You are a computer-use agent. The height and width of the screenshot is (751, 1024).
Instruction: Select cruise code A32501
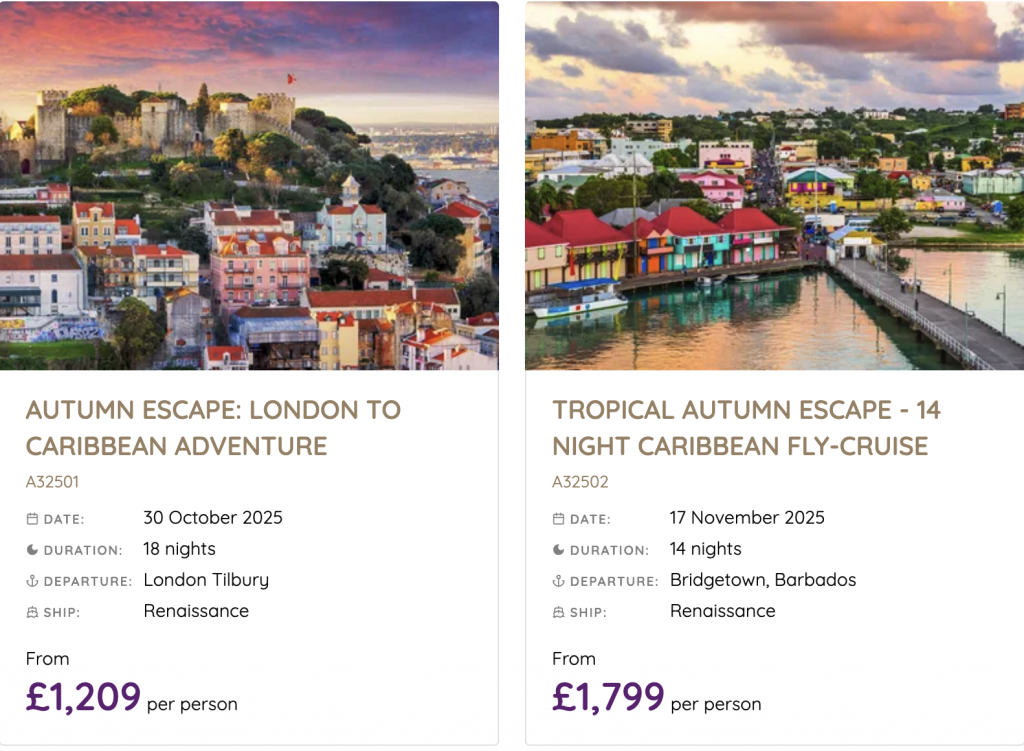(x=52, y=482)
